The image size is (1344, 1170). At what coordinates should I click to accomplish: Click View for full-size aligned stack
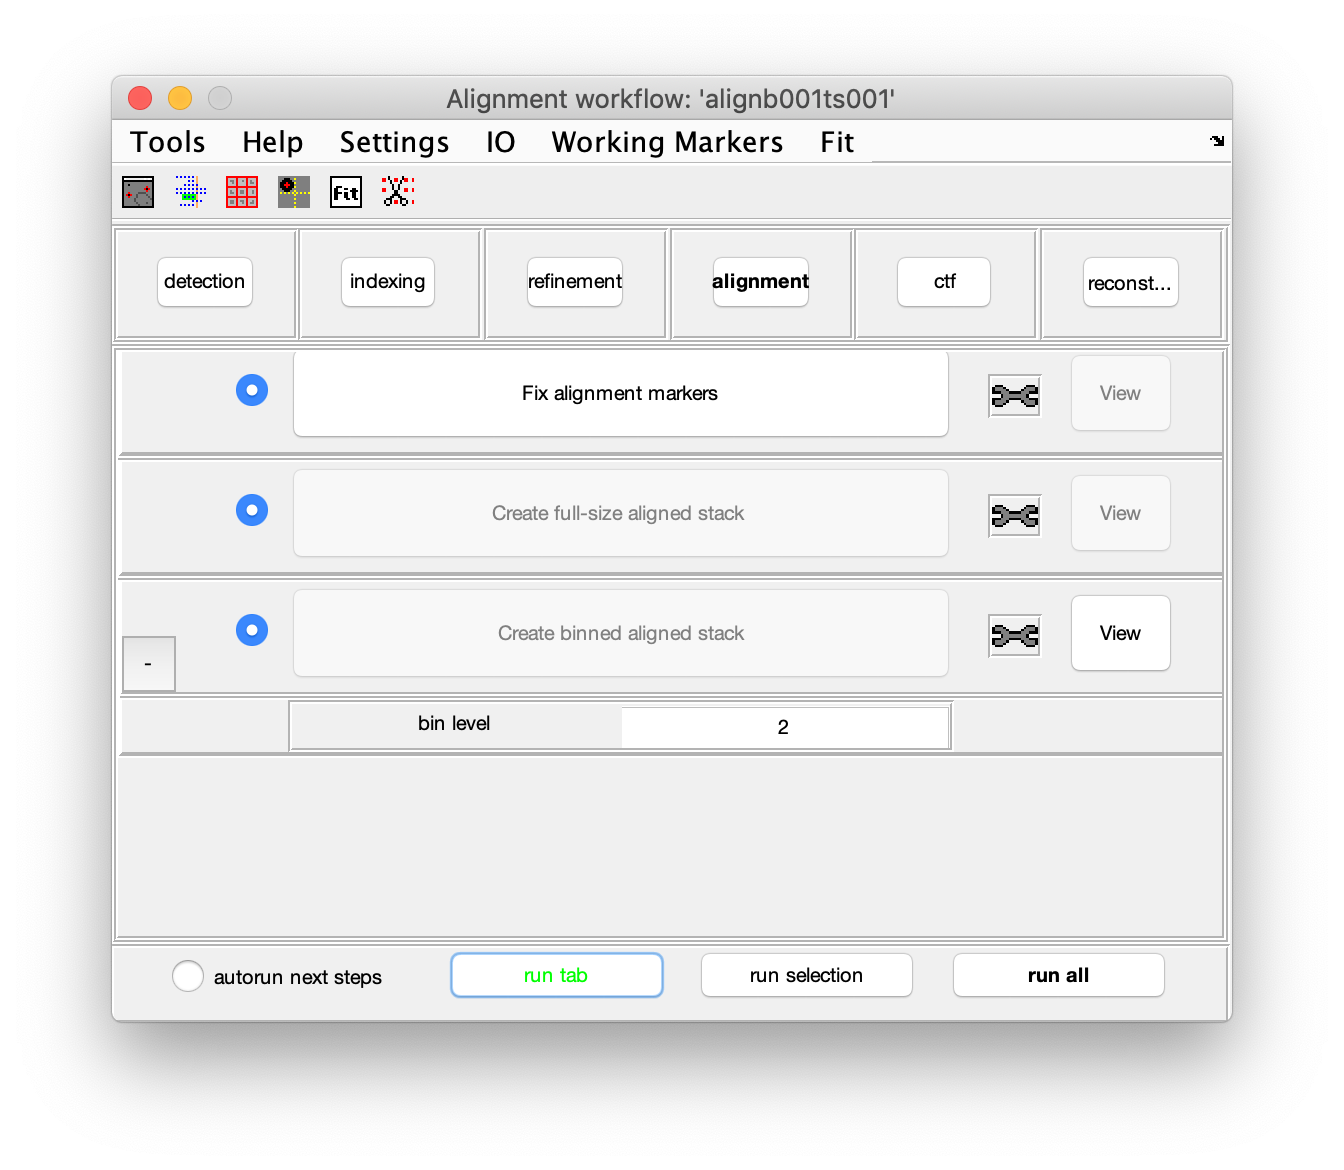[1121, 513]
